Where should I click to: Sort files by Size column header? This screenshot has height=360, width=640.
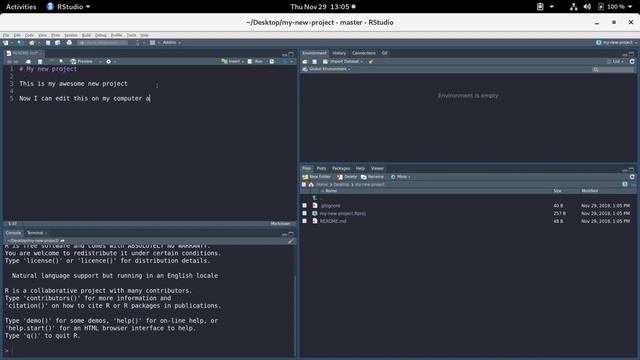(x=558, y=191)
